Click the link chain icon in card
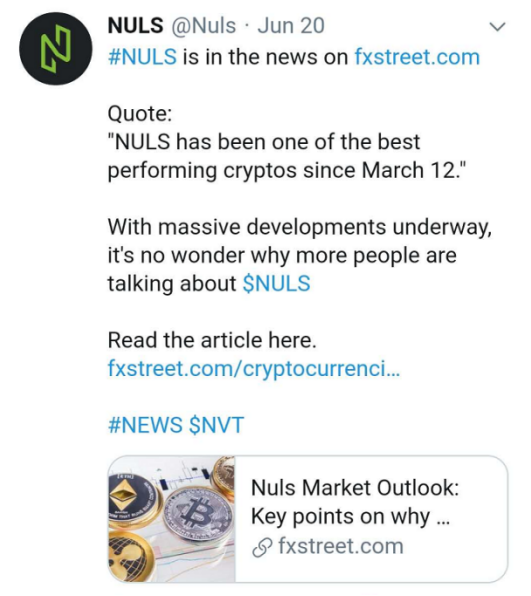 (x=262, y=548)
